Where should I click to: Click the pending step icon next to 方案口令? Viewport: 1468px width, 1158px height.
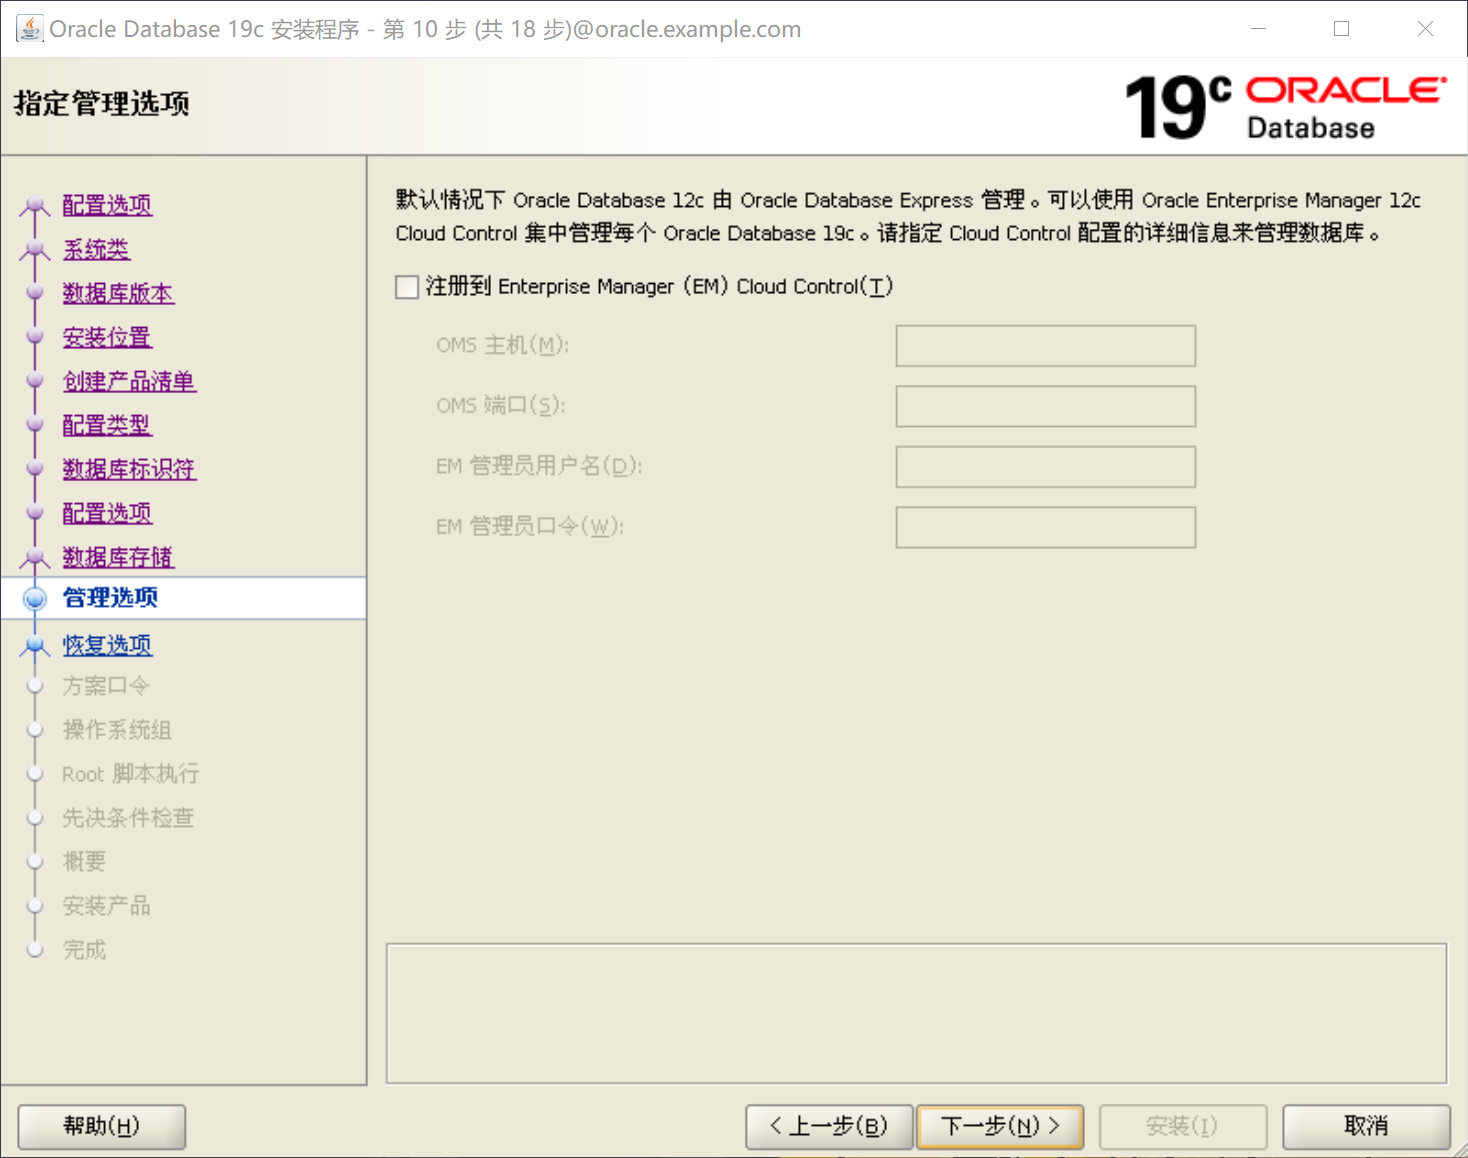click(x=35, y=686)
